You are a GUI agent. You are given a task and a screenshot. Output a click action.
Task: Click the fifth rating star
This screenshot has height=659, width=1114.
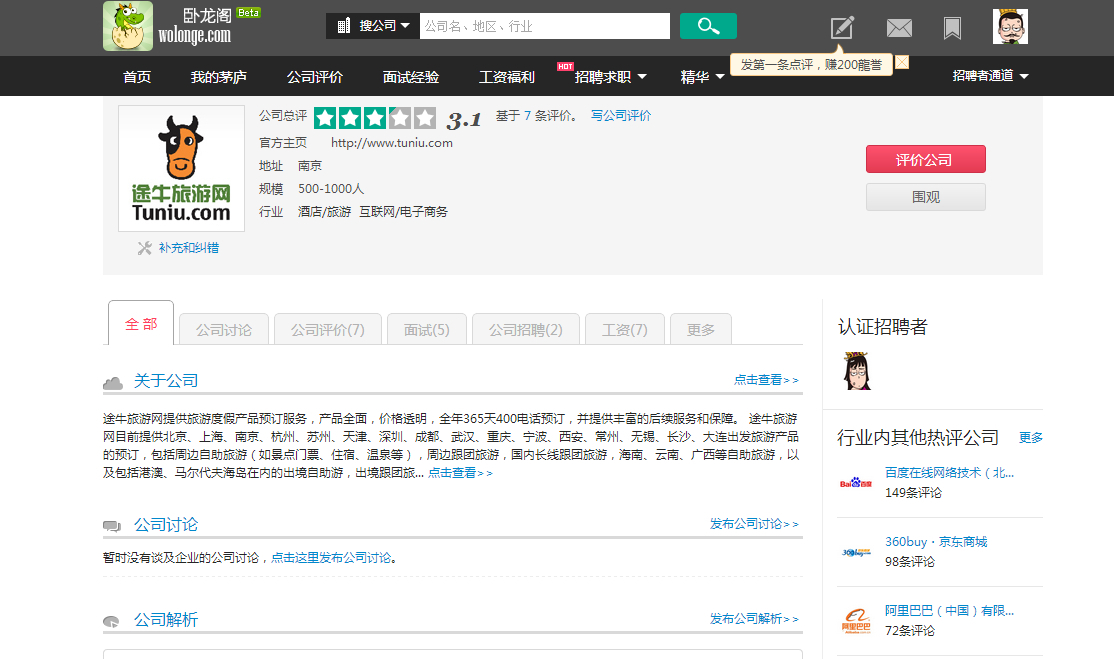[425, 118]
